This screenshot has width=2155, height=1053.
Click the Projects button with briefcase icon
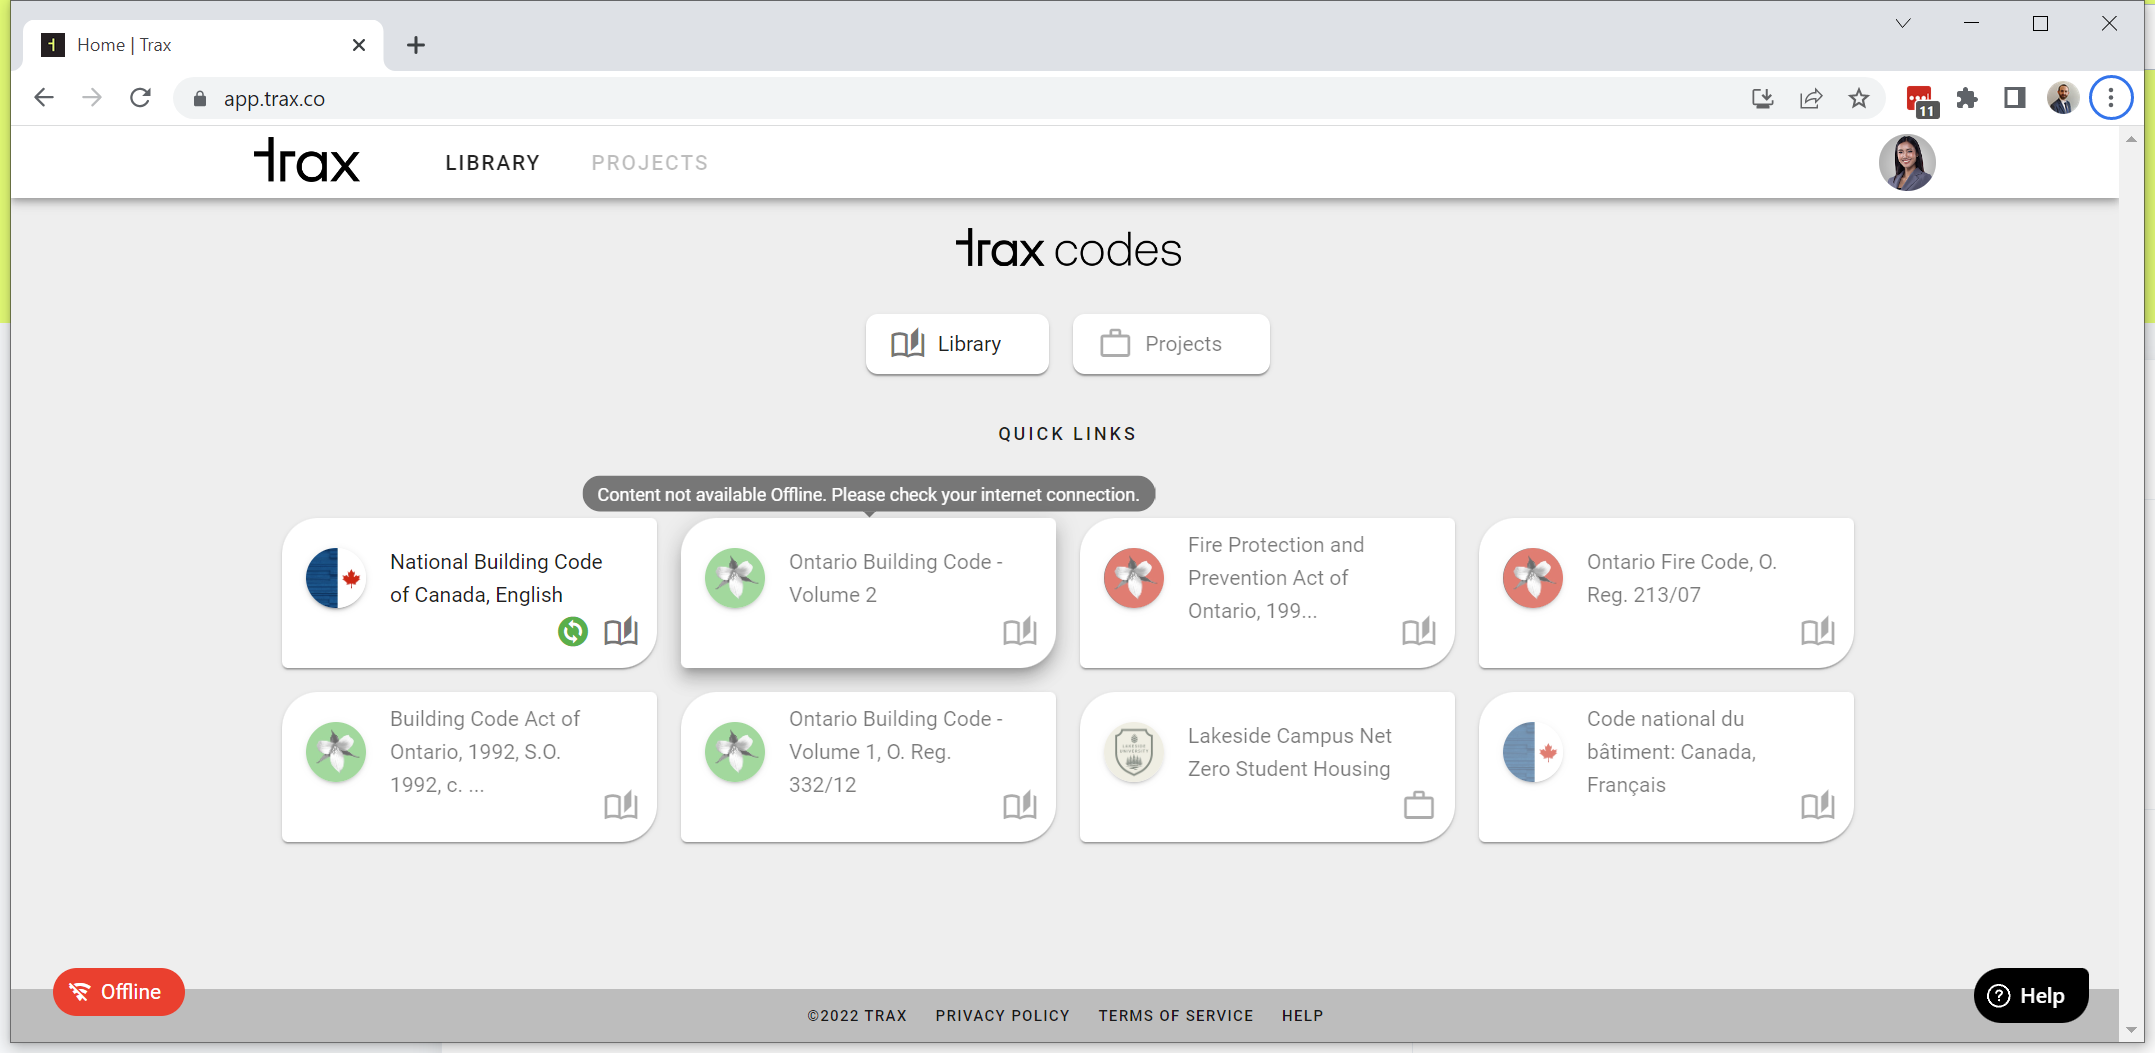[x=1171, y=344]
